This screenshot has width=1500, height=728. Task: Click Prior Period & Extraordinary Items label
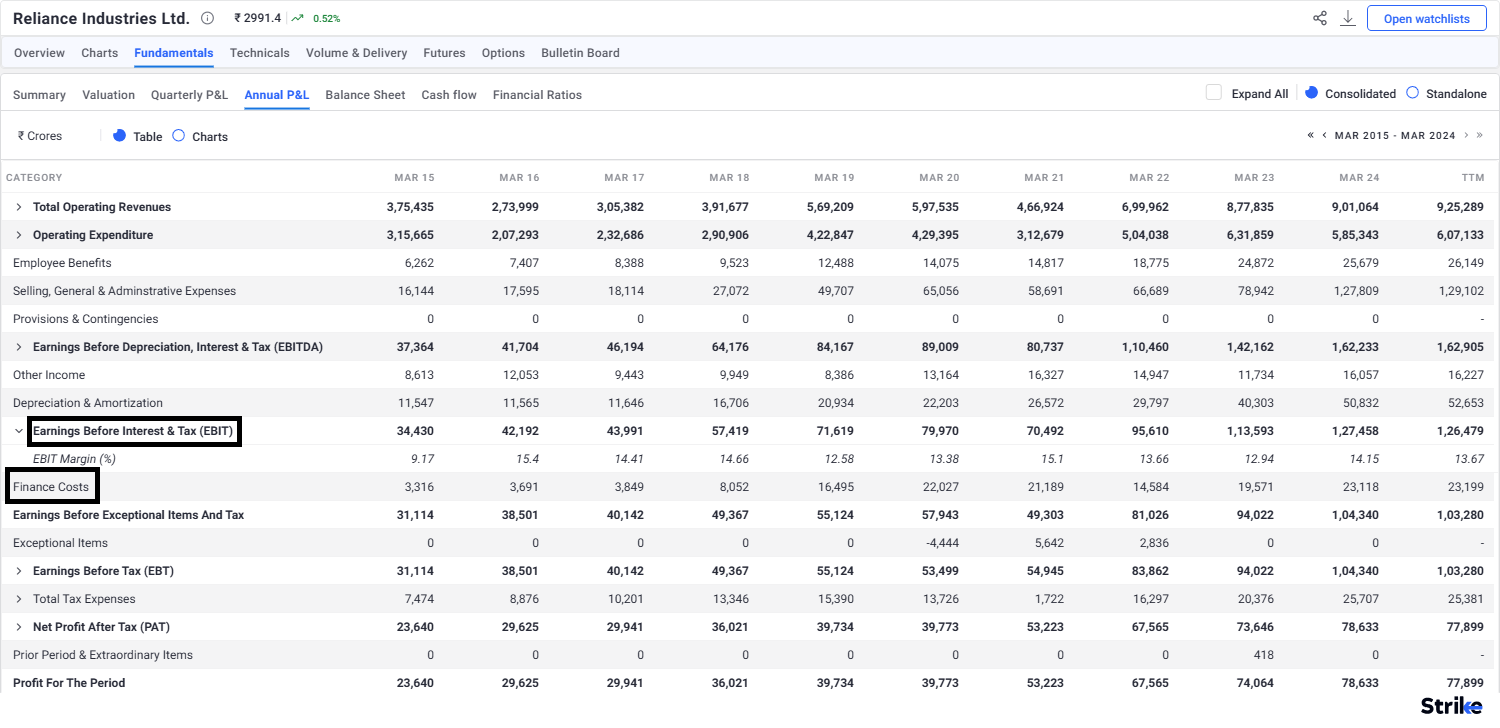[x=103, y=655]
